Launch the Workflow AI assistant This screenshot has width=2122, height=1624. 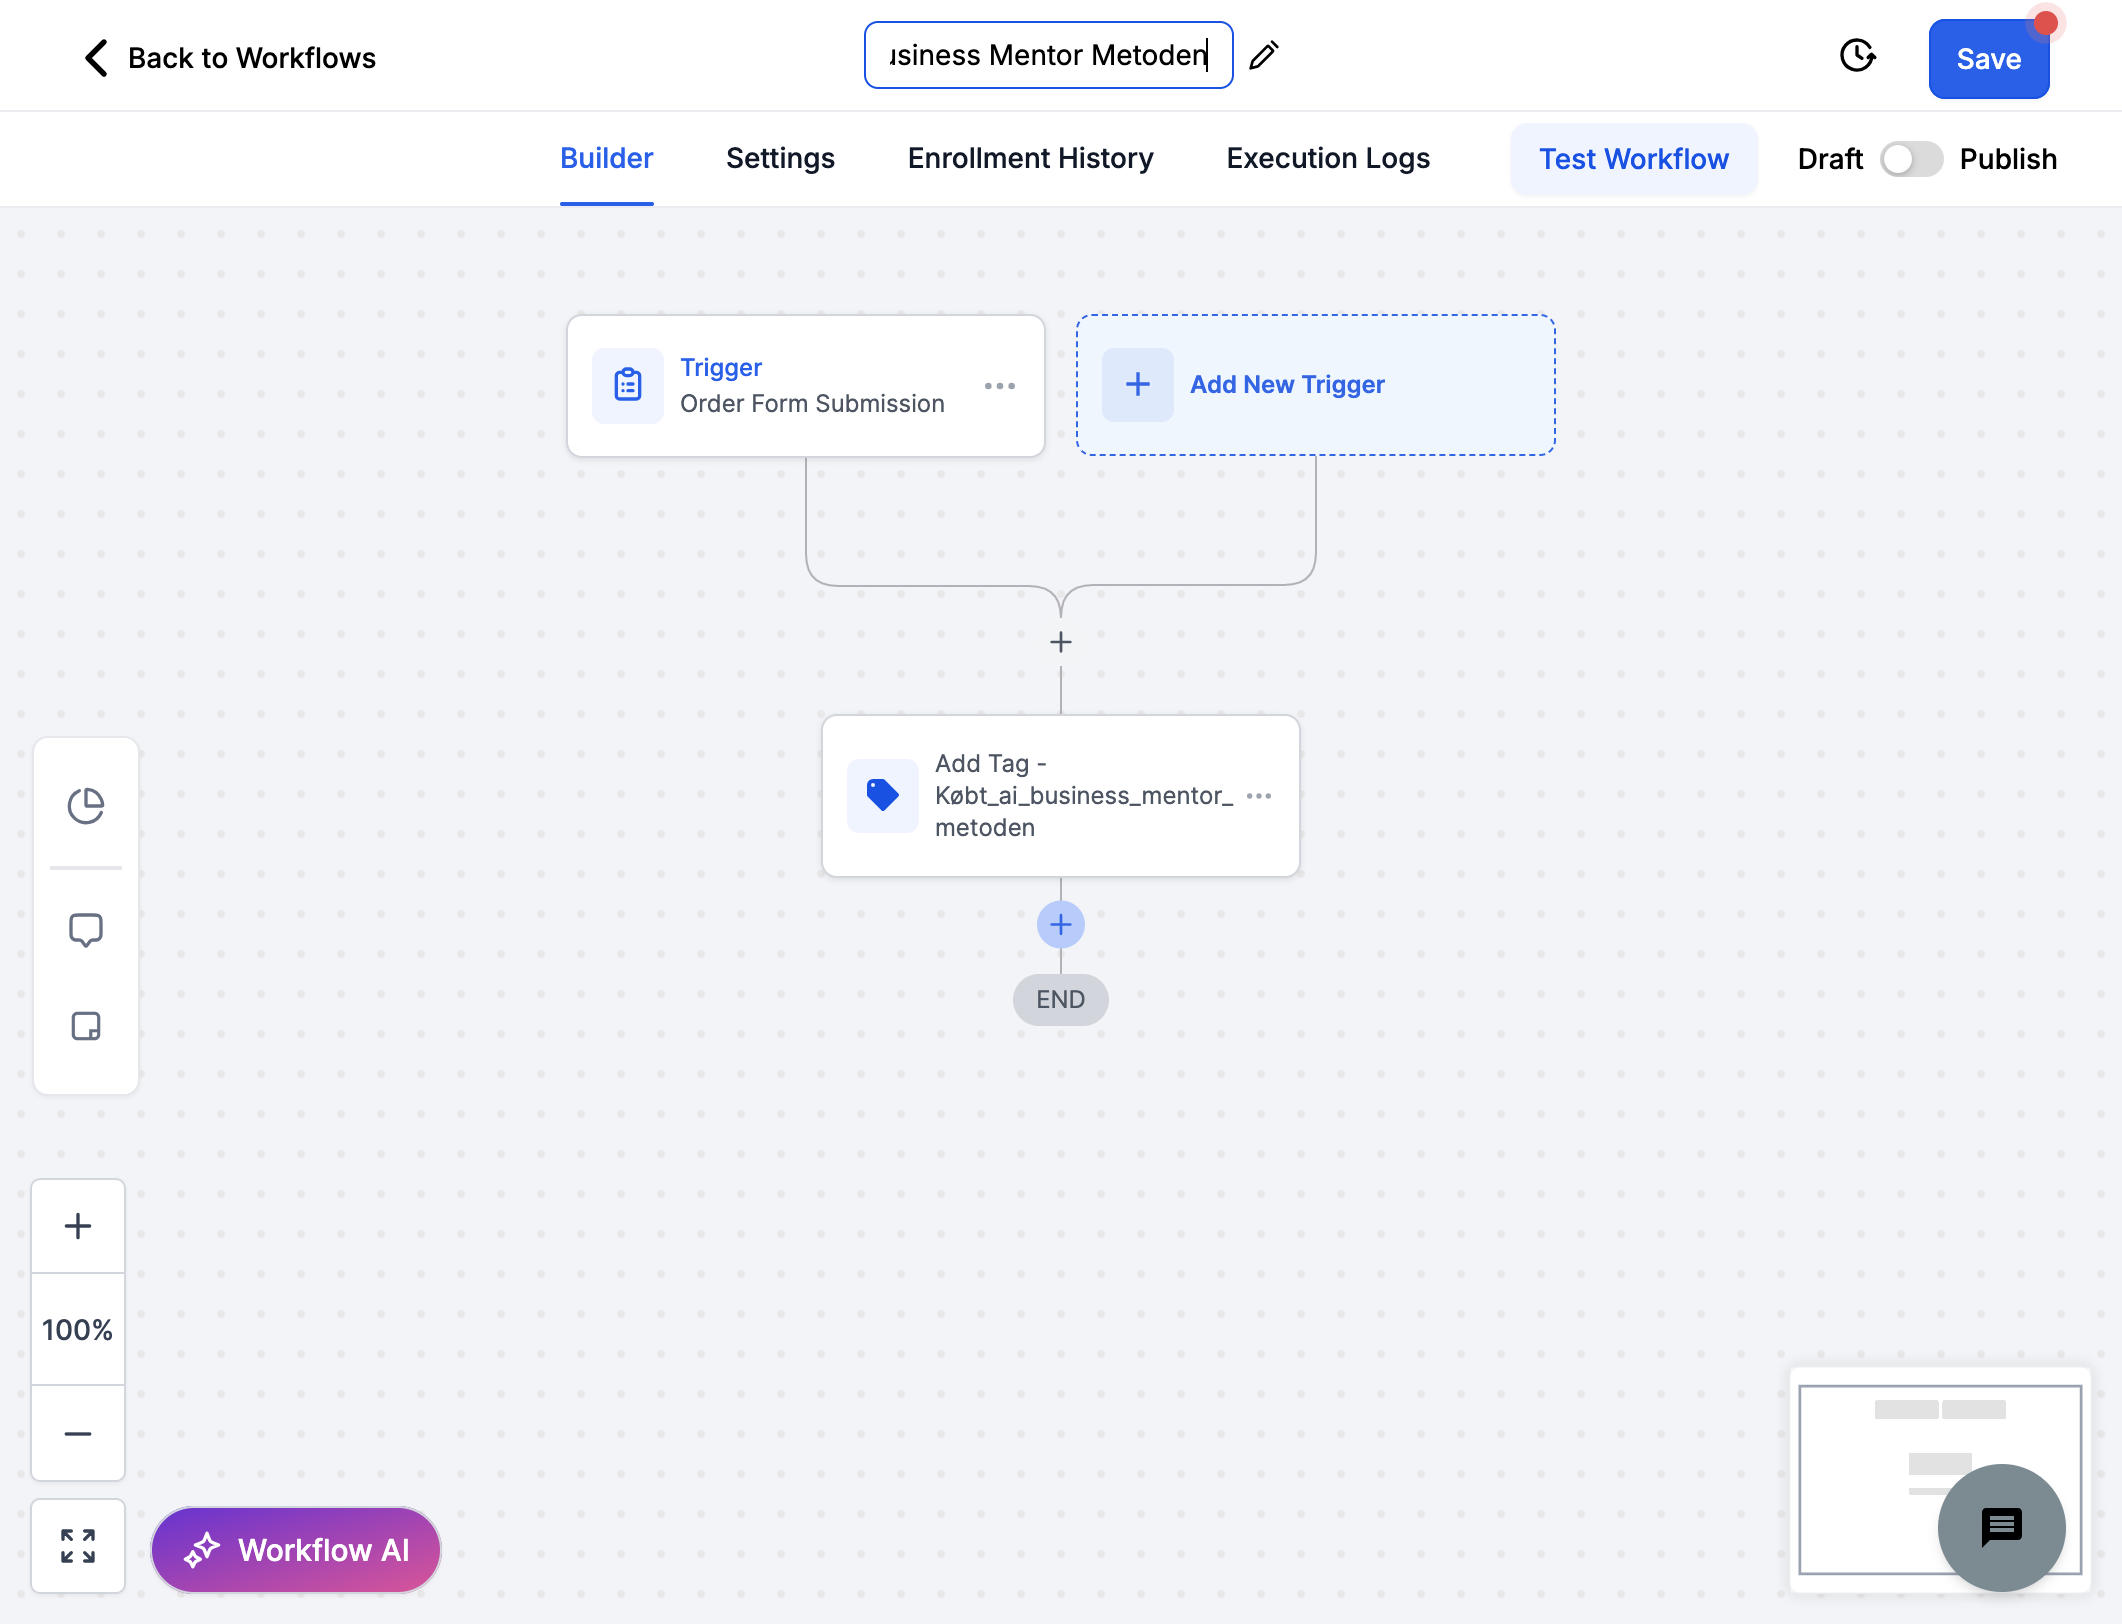point(296,1550)
